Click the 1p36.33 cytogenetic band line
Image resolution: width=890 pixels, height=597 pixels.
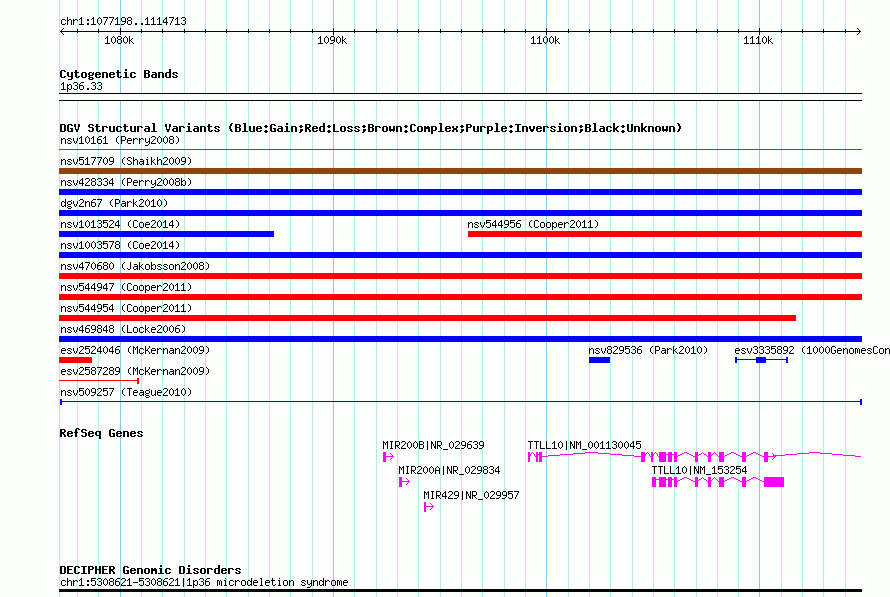pyautogui.click(x=460, y=97)
